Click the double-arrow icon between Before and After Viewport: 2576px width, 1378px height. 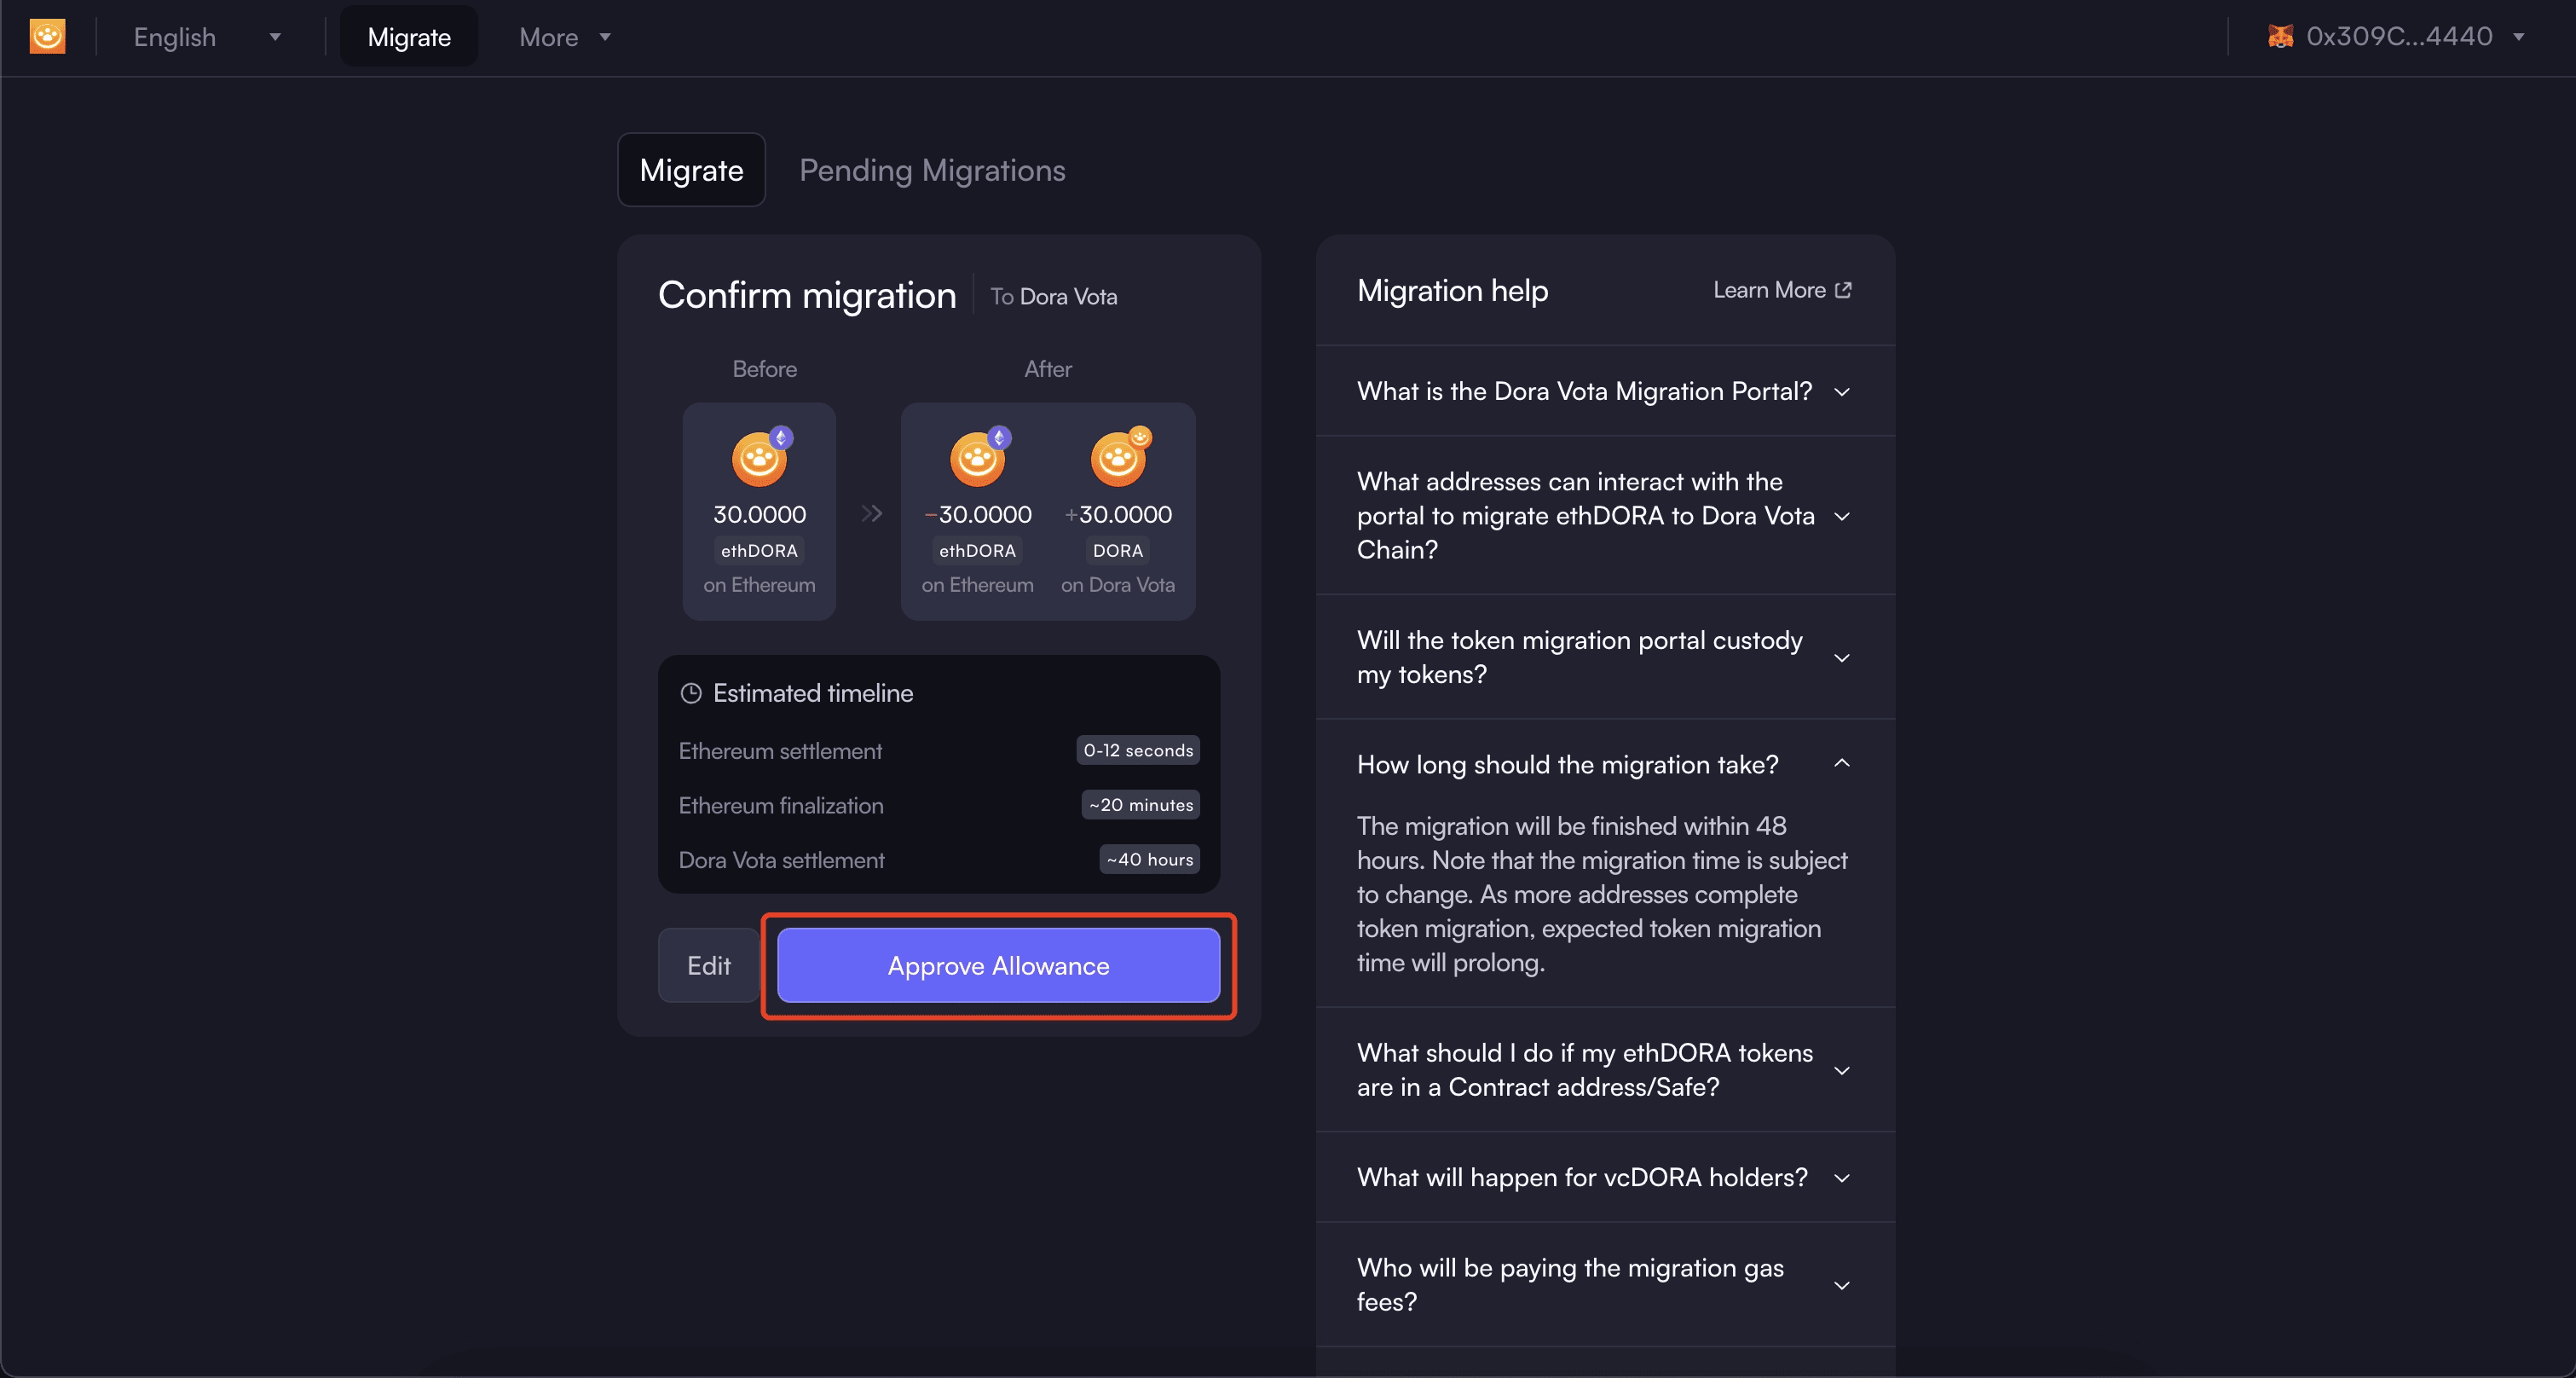871,513
